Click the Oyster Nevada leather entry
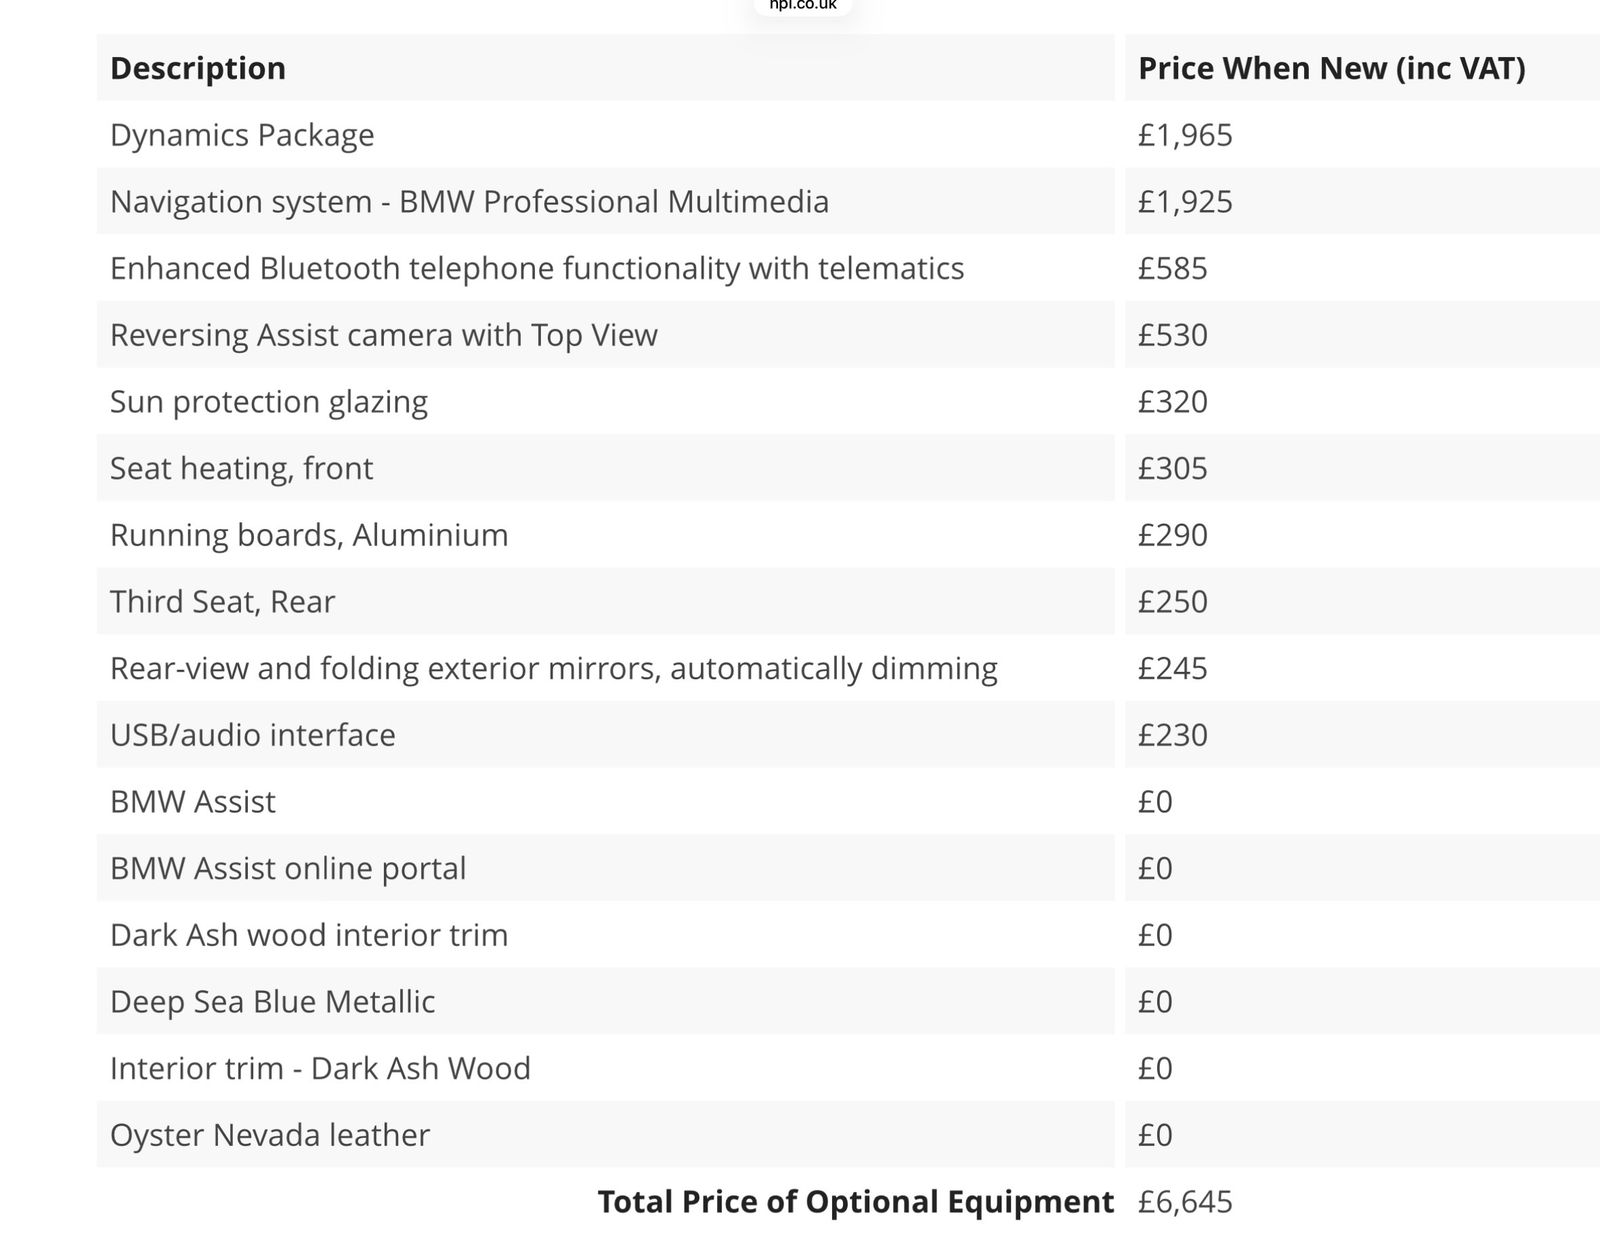 click(x=270, y=1135)
